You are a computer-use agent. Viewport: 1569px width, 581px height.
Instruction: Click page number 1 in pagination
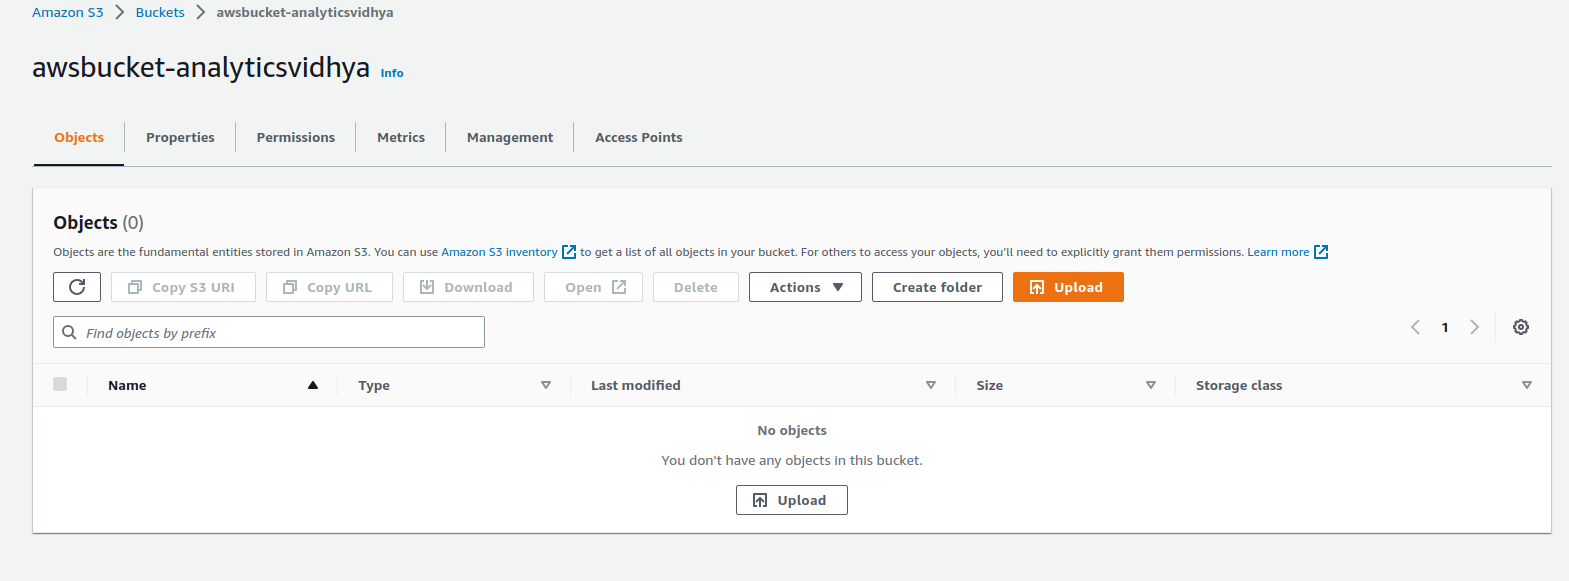[1445, 327]
